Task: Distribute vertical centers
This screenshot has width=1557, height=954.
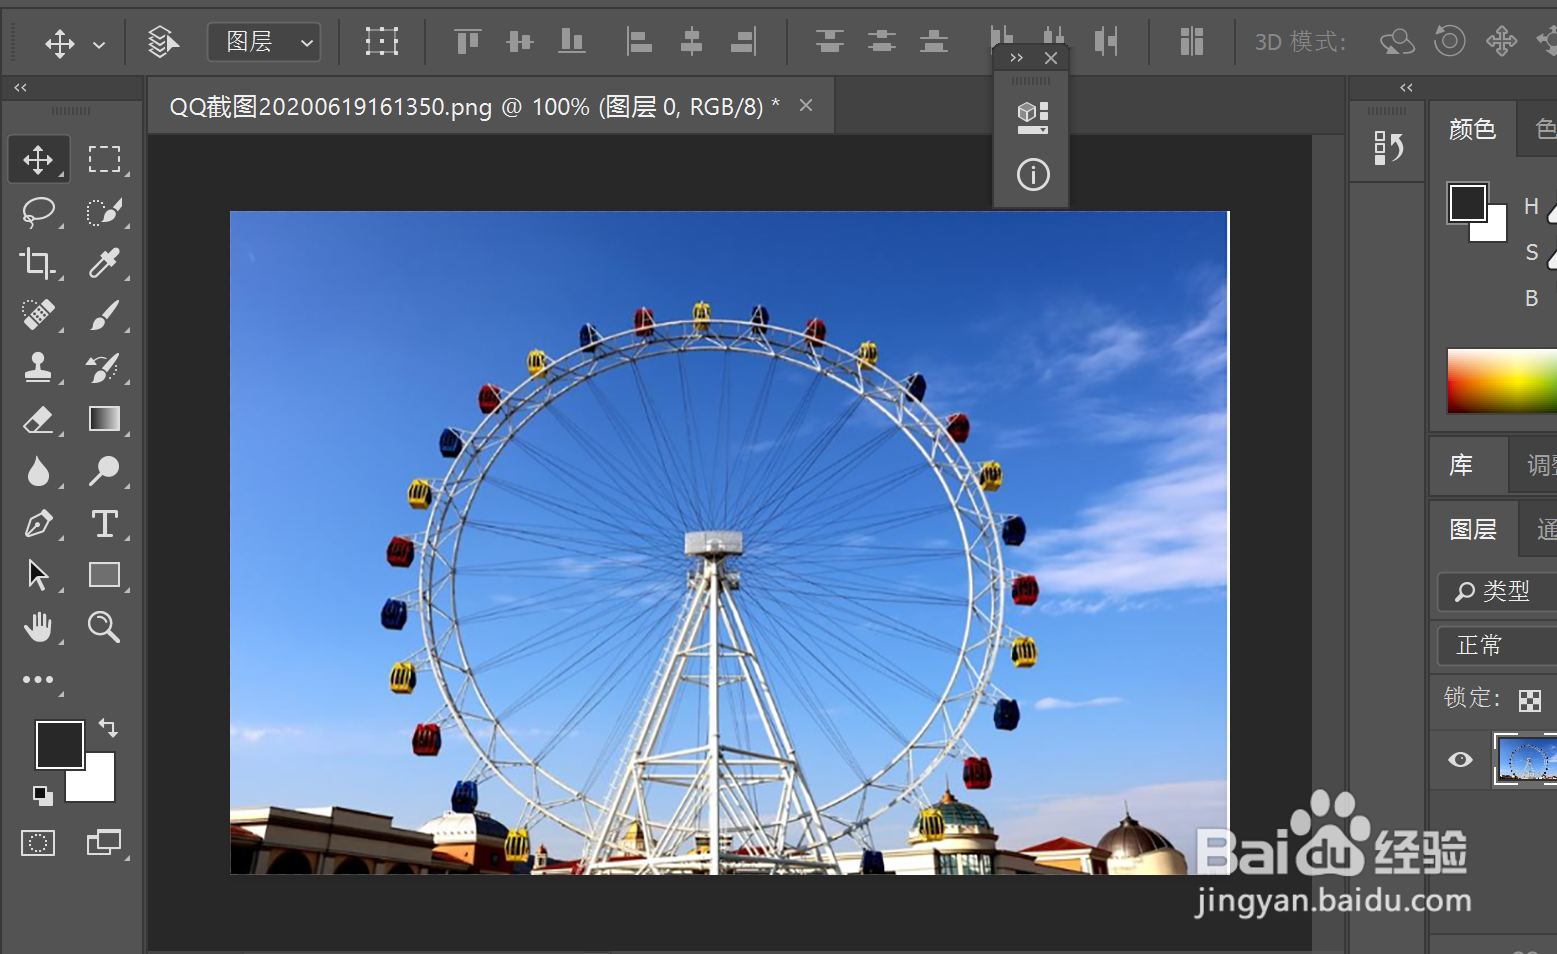Action: 881,42
